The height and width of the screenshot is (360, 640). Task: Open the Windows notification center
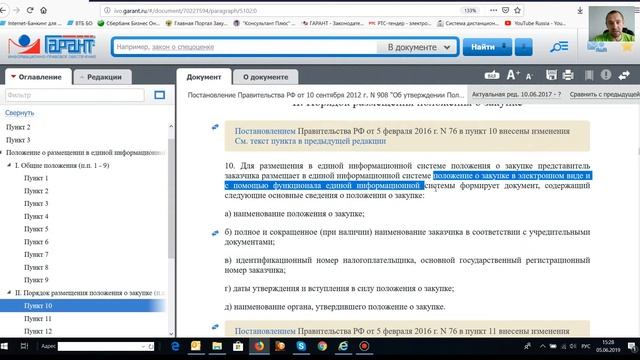632,347
